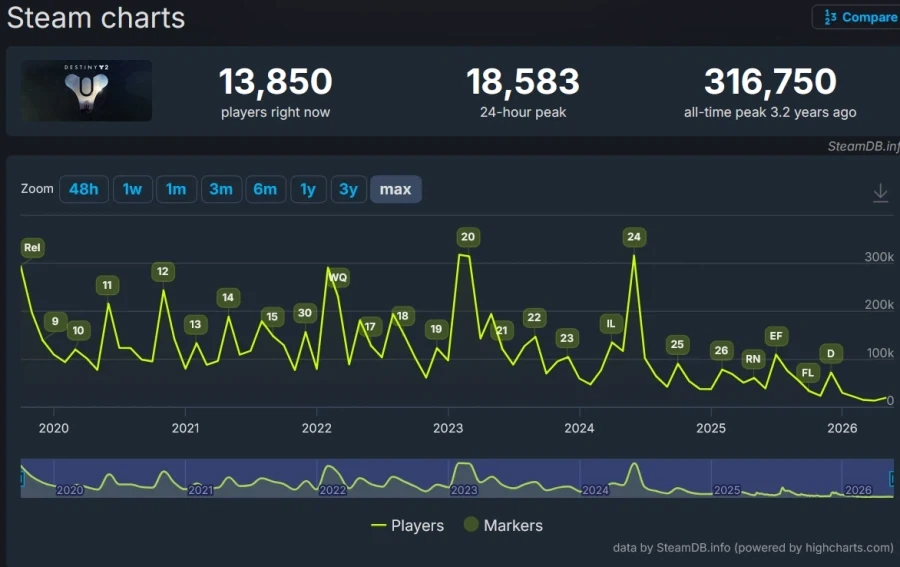Click chart marker 17
This screenshot has width=900, height=567.
[x=370, y=327]
